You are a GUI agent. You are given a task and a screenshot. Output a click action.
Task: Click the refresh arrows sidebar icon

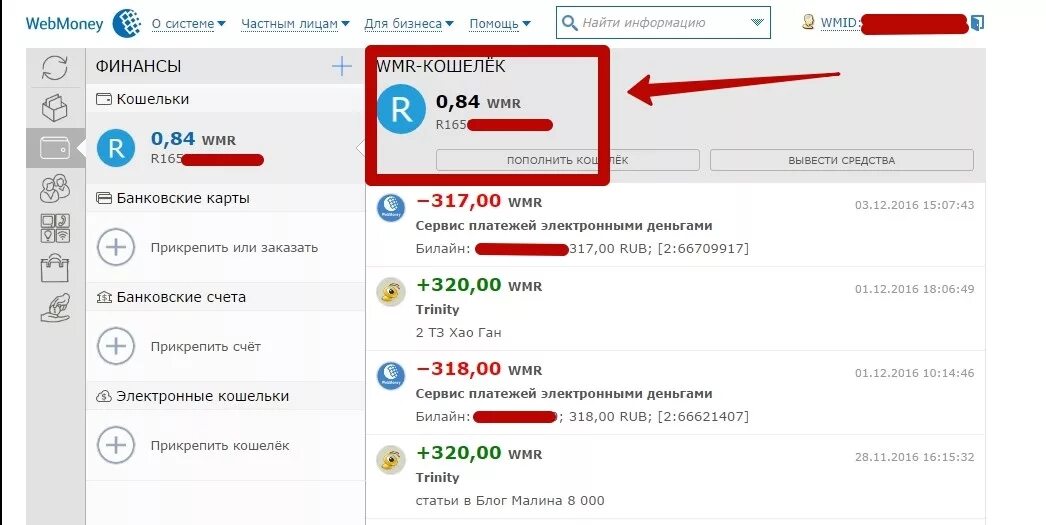point(55,67)
